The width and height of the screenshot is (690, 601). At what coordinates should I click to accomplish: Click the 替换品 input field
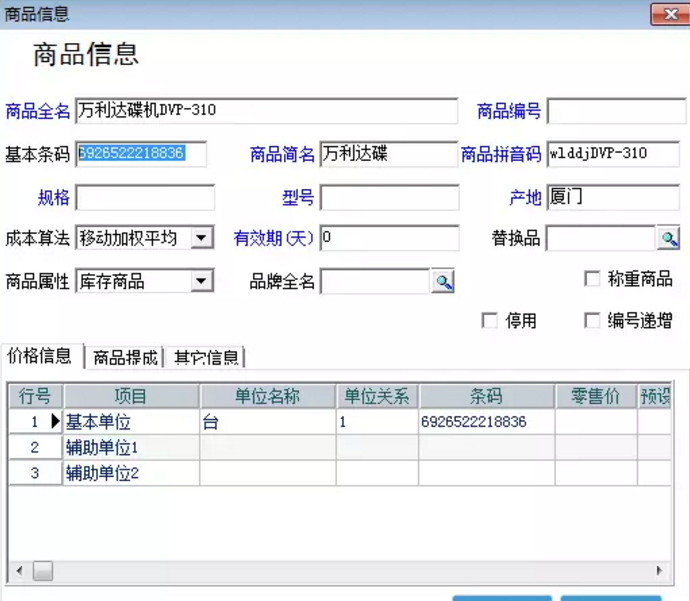pos(601,238)
